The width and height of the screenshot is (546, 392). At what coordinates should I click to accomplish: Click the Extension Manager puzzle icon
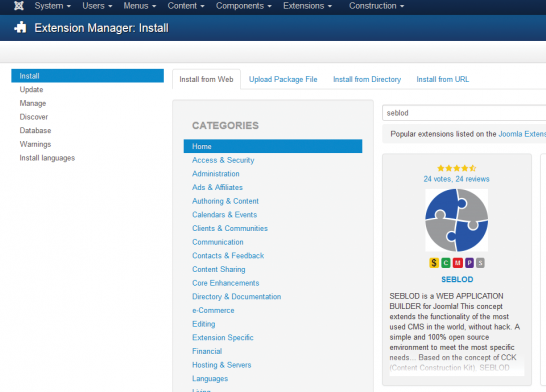[20, 28]
